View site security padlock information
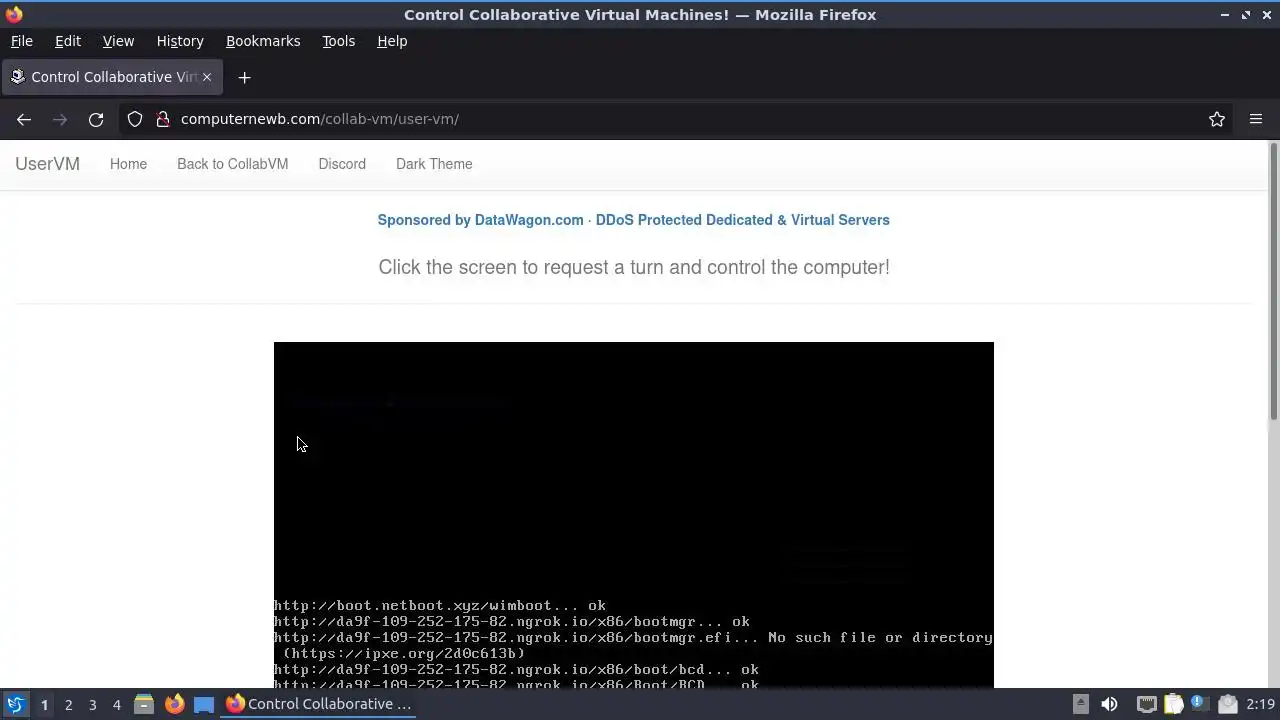1280x720 pixels. pyautogui.click(x=163, y=119)
